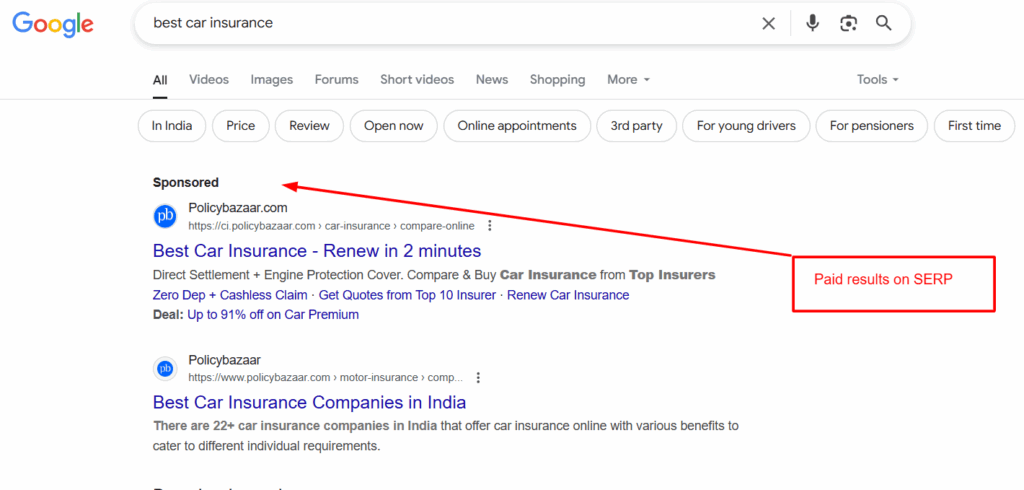
Task: Apply the In India filter chip
Action: pos(172,126)
